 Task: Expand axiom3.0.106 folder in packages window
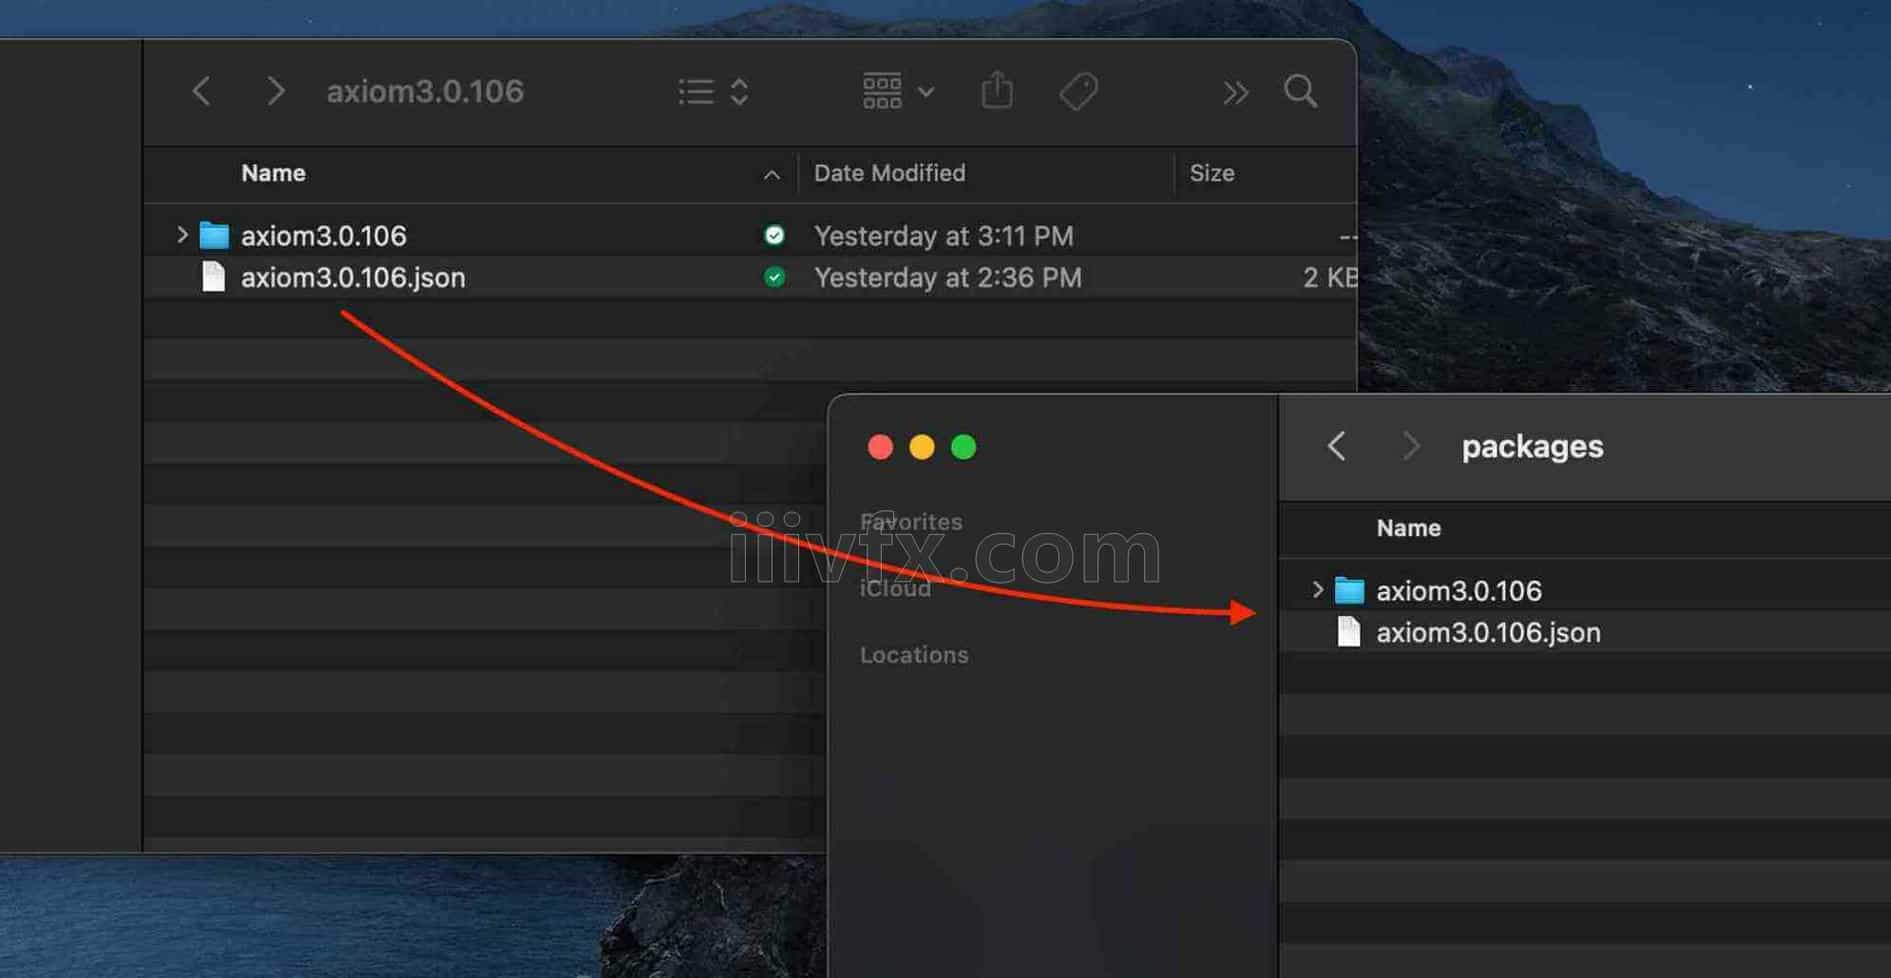click(1317, 590)
